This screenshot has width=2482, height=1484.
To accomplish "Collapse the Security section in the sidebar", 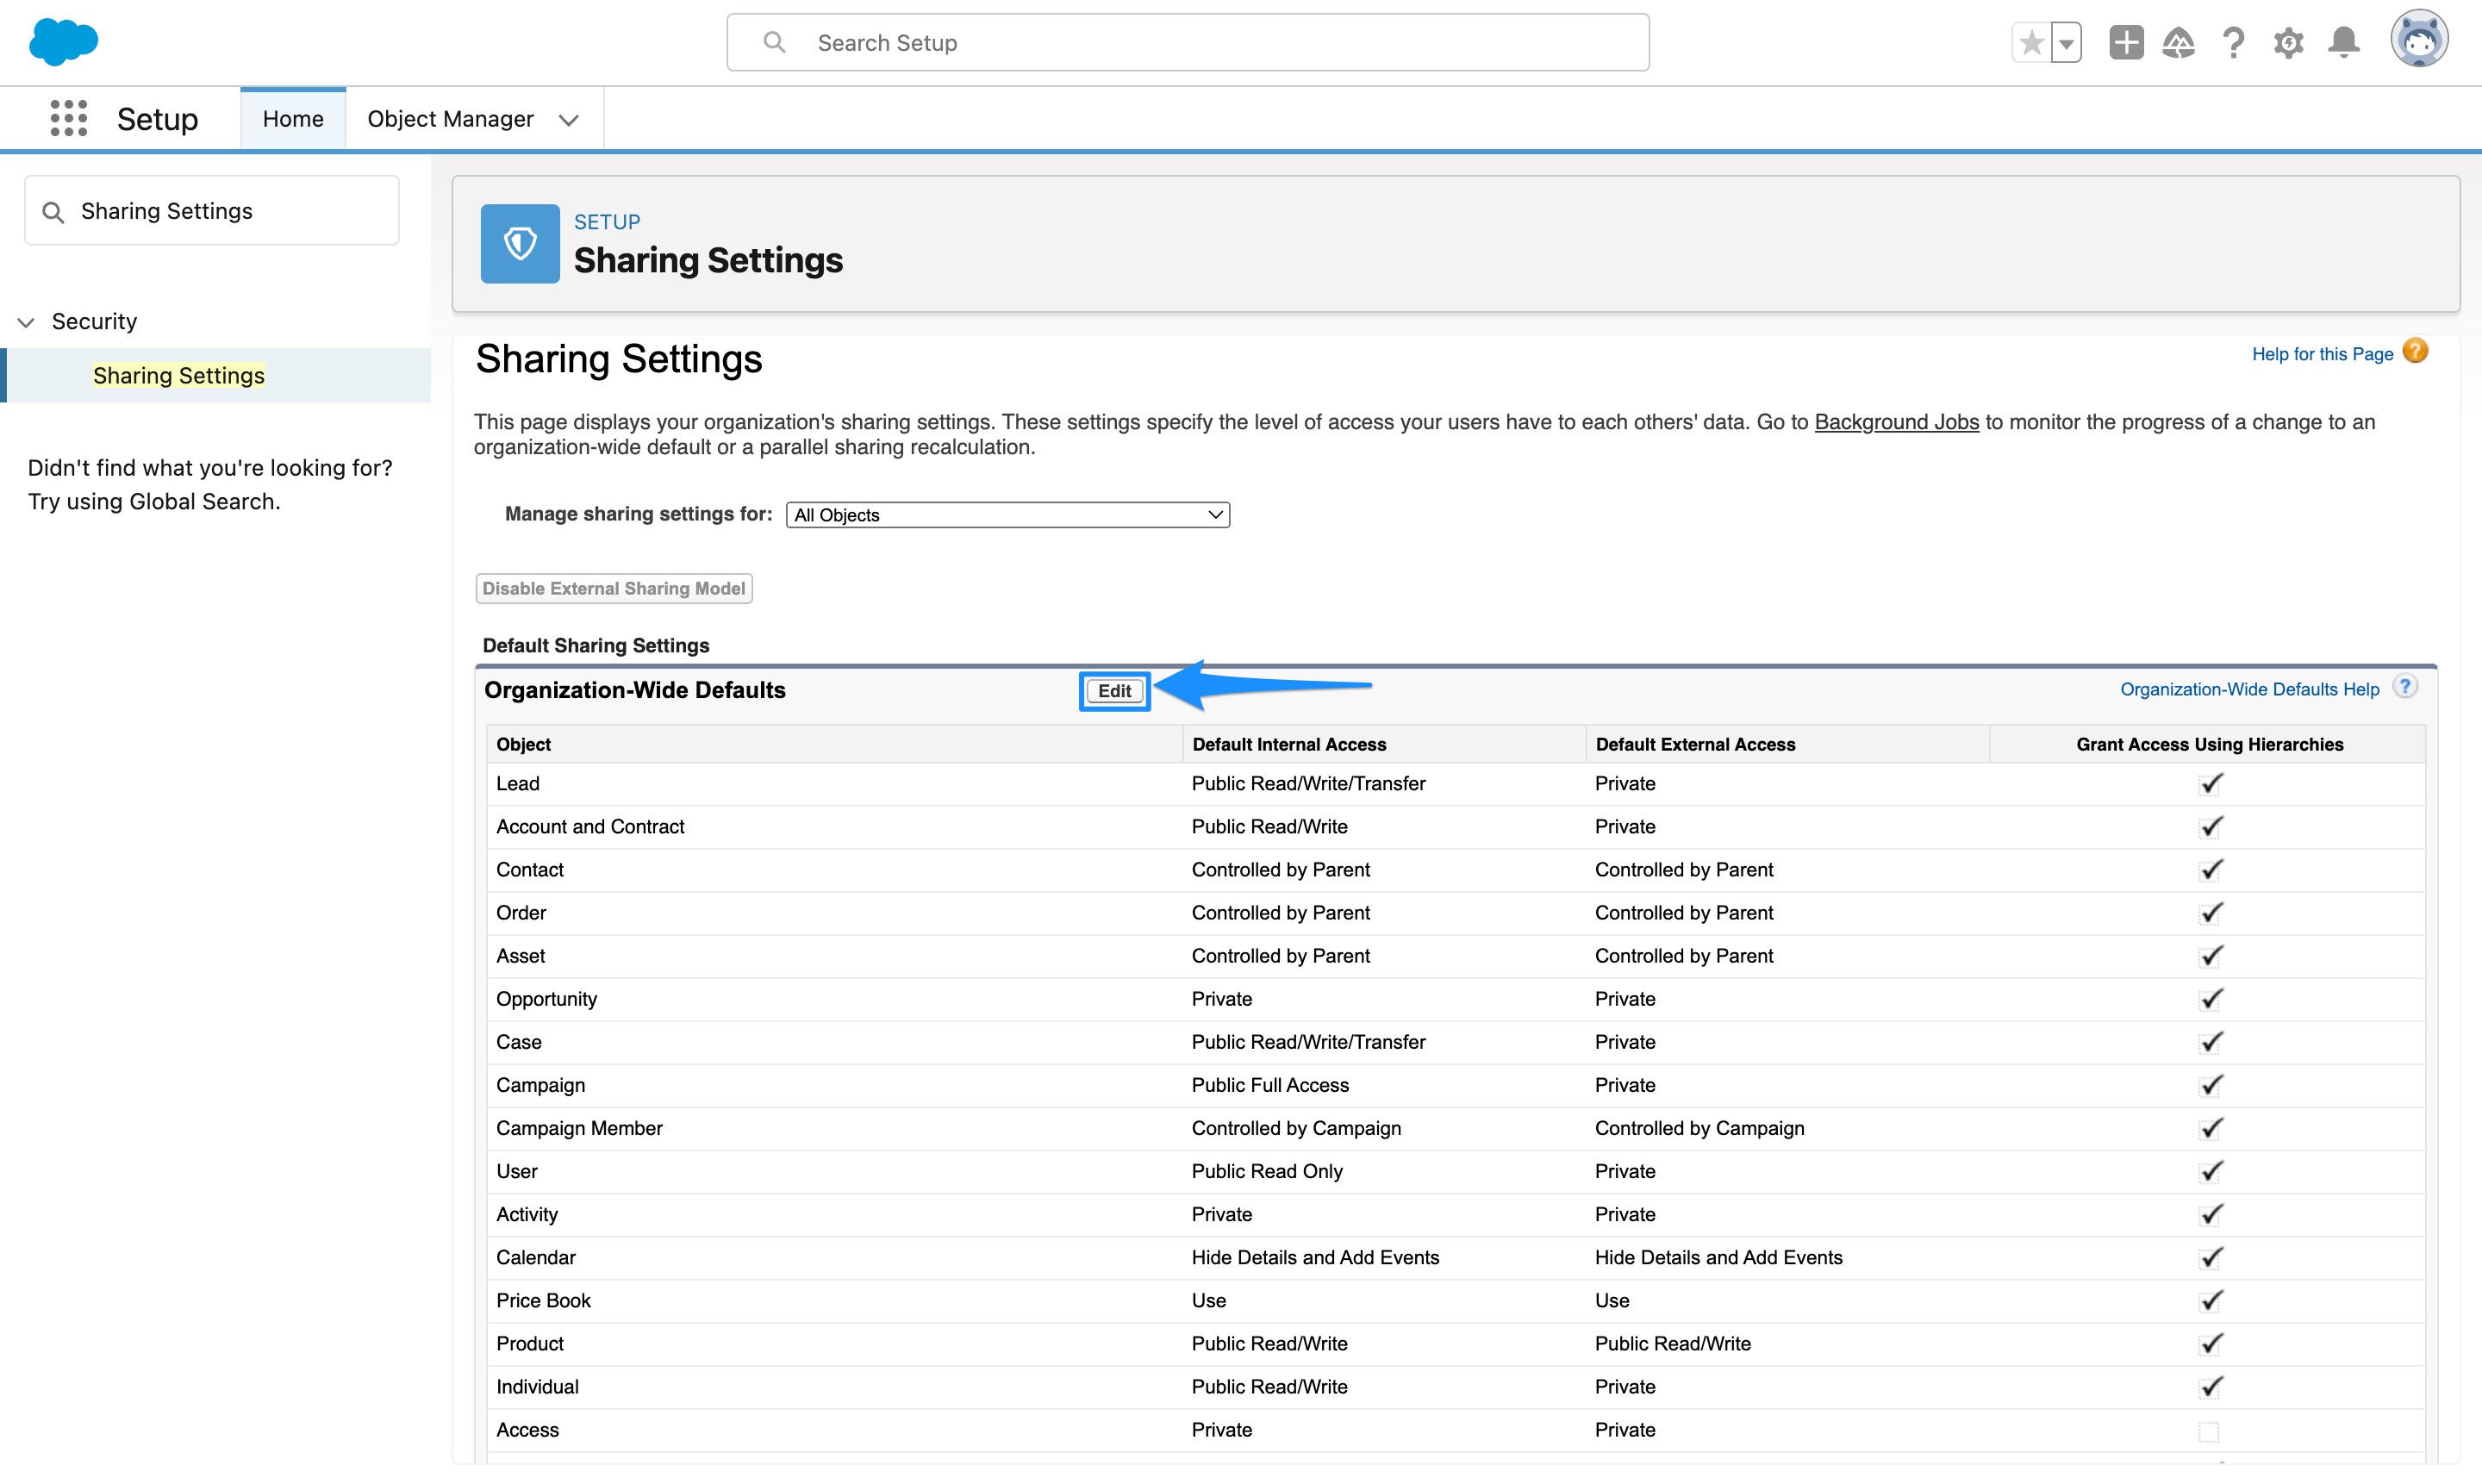I will tap(25, 321).
